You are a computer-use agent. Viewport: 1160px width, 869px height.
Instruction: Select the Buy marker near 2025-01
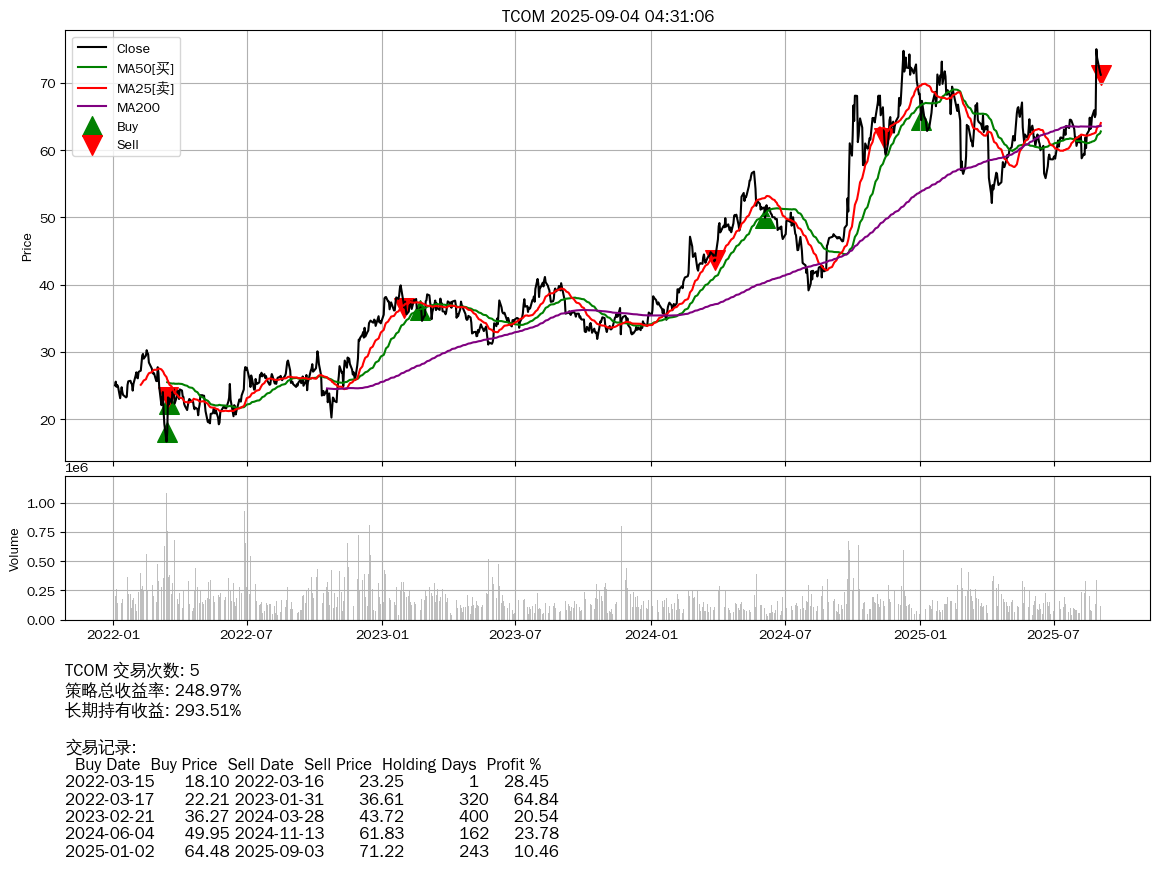coord(921,119)
